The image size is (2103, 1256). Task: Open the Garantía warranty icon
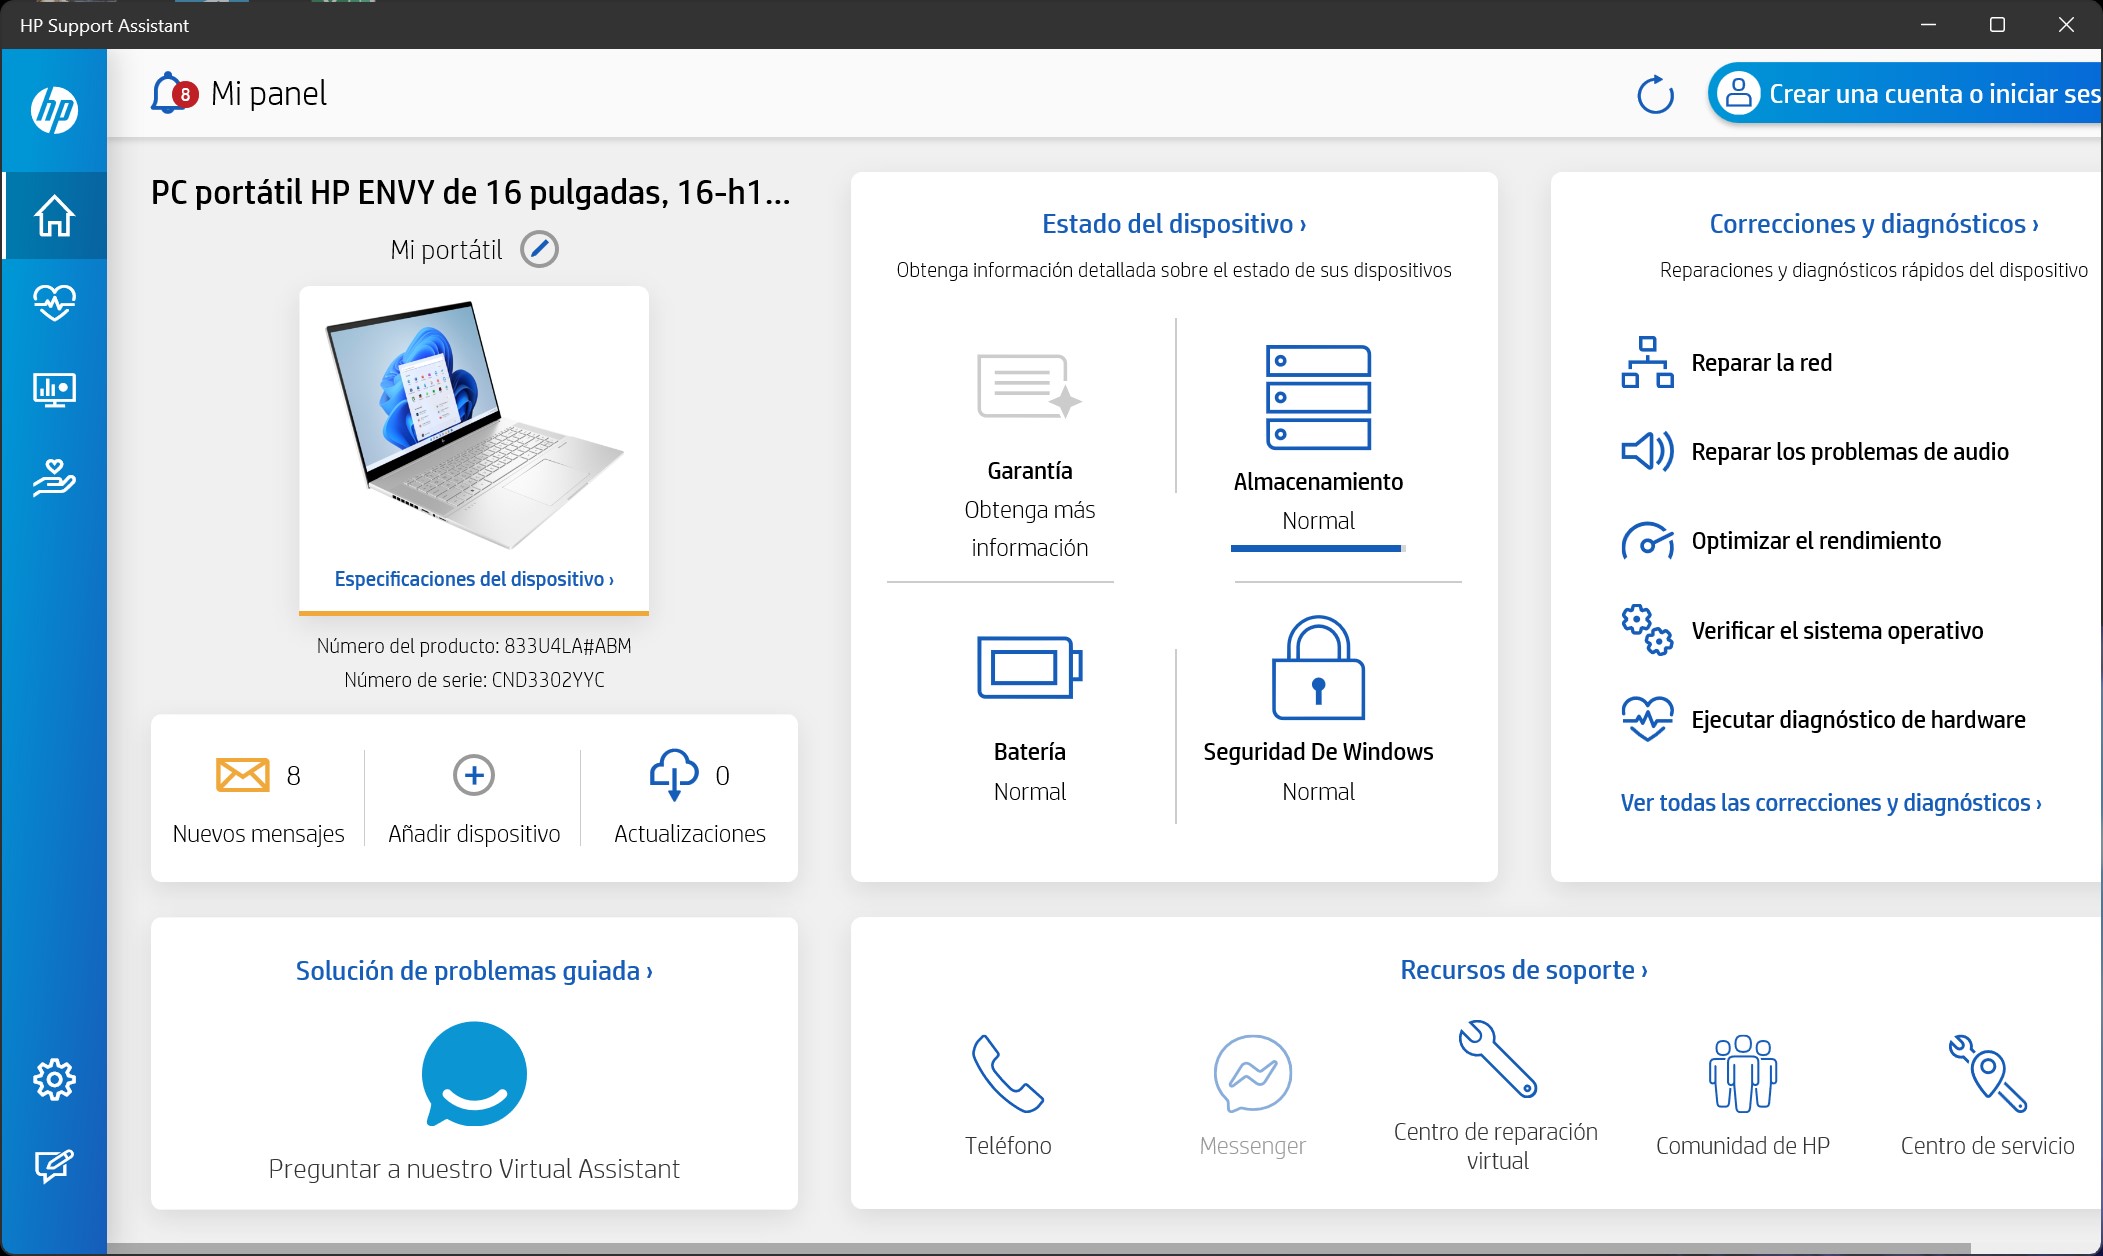click(x=1029, y=386)
